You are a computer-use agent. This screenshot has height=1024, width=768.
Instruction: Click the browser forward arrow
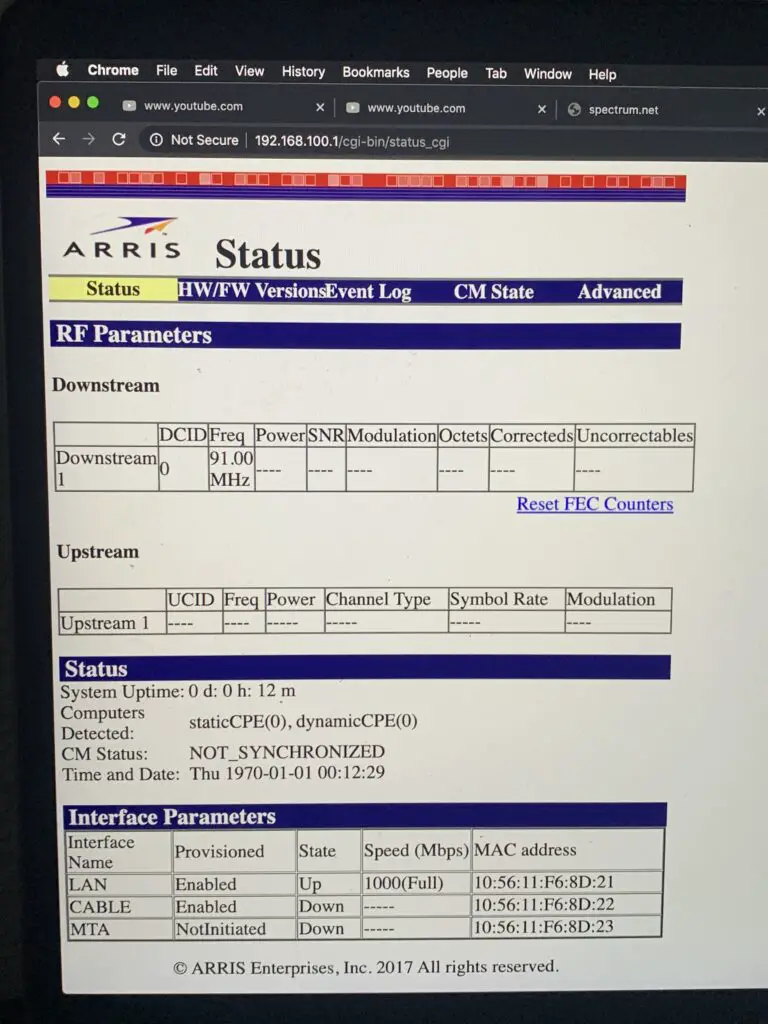[88, 140]
